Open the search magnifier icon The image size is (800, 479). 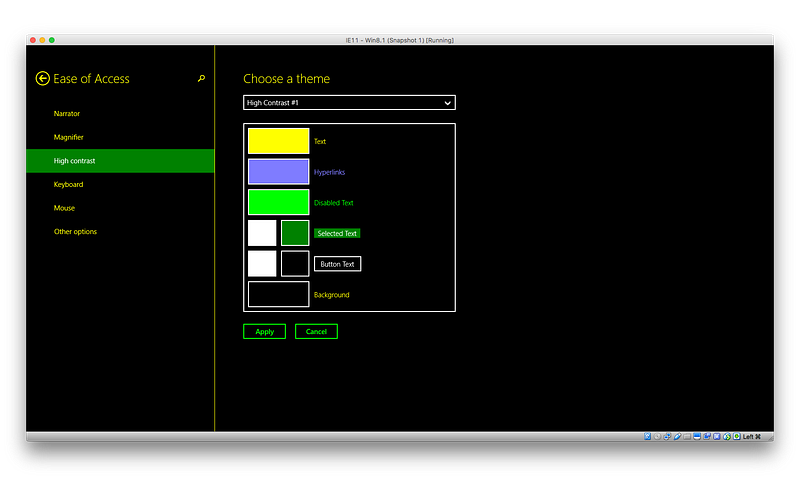pos(202,79)
